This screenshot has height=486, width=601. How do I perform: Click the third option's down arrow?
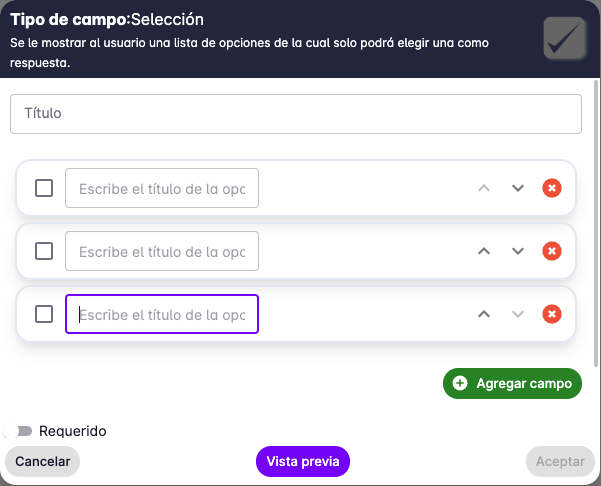coord(518,314)
